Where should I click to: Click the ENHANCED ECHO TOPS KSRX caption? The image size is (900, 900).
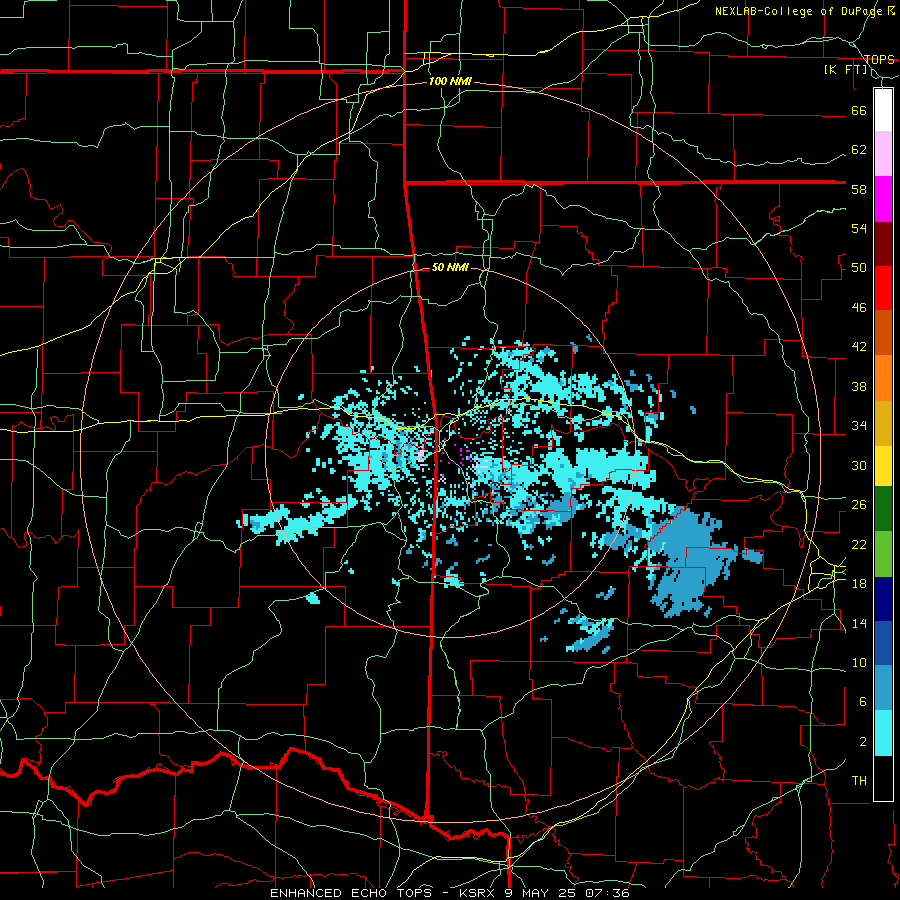pyautogui.click(x=449, y=893)
